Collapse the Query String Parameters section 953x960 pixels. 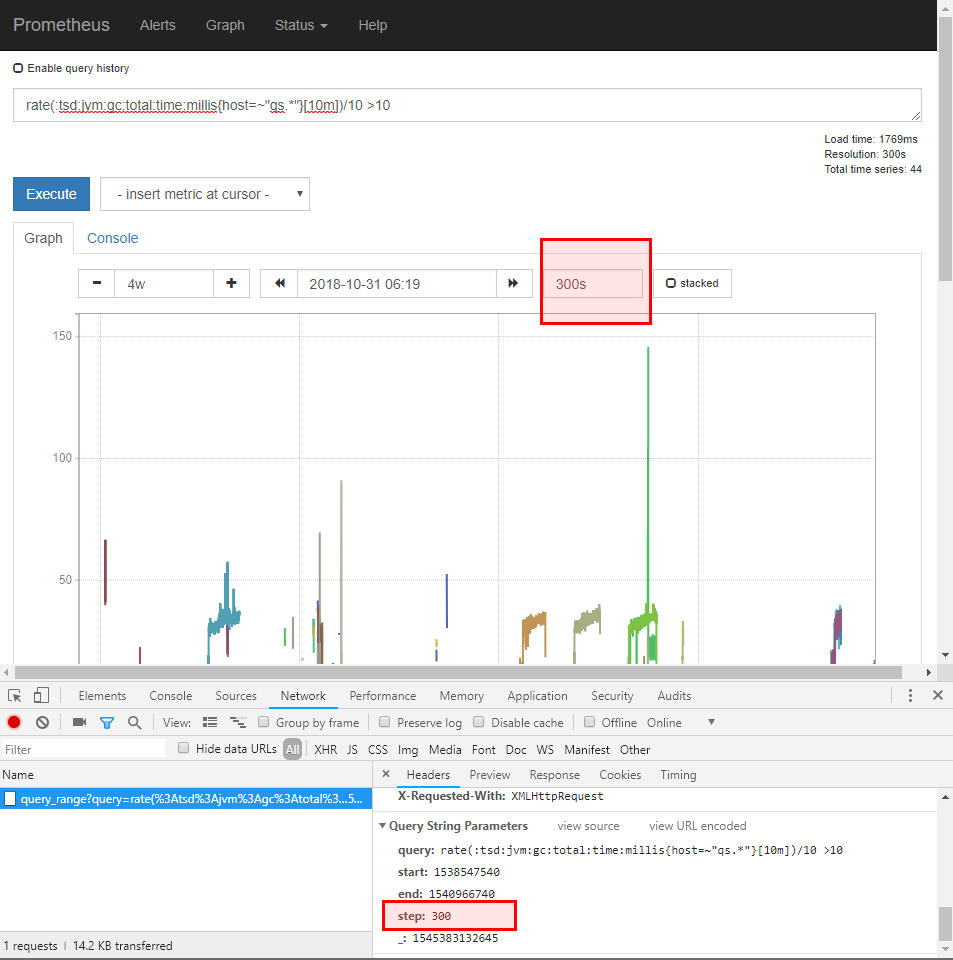pos(383,825)
